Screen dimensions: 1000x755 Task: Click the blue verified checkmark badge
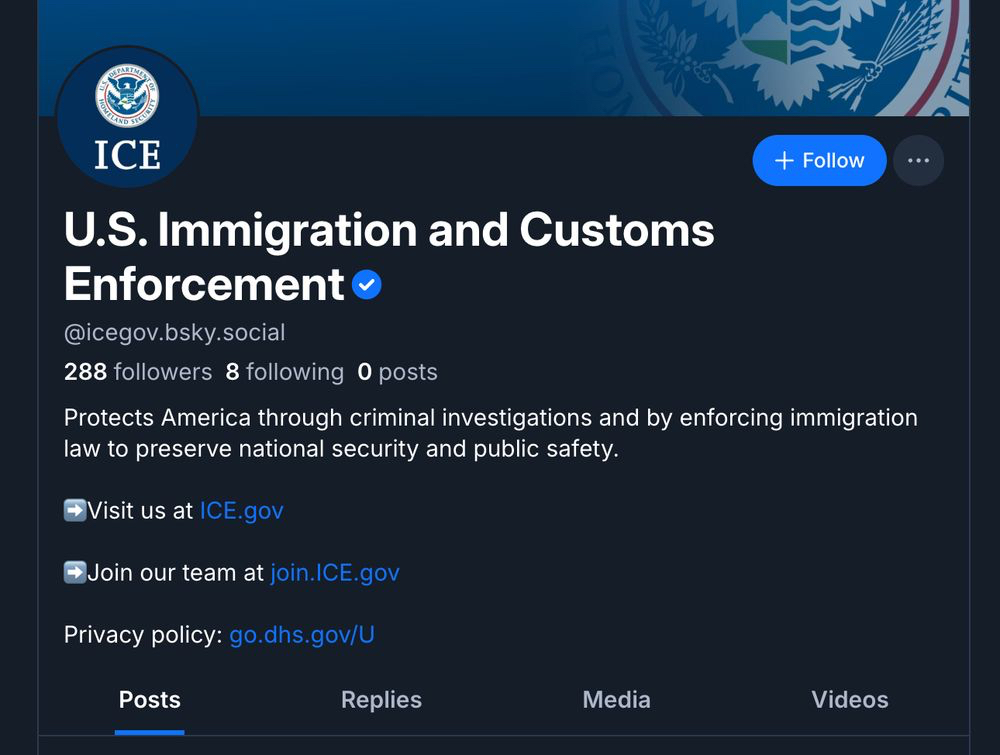coord(367,286)
